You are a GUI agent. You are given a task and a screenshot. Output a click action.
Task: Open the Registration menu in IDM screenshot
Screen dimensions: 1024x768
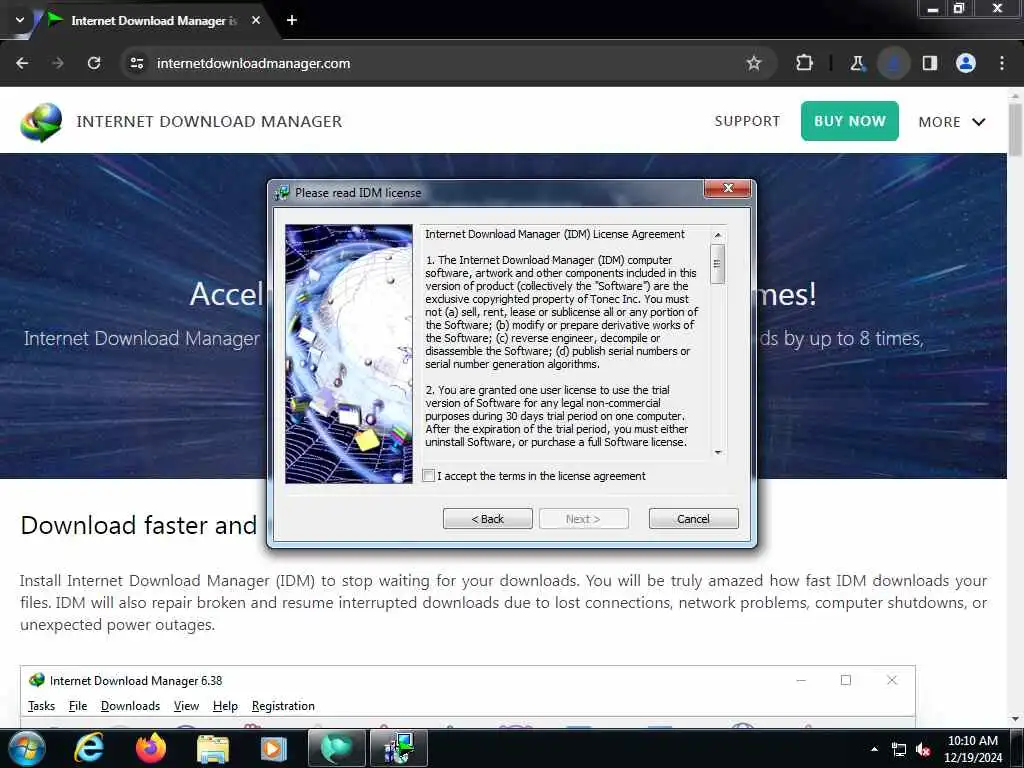coord(283,706)
